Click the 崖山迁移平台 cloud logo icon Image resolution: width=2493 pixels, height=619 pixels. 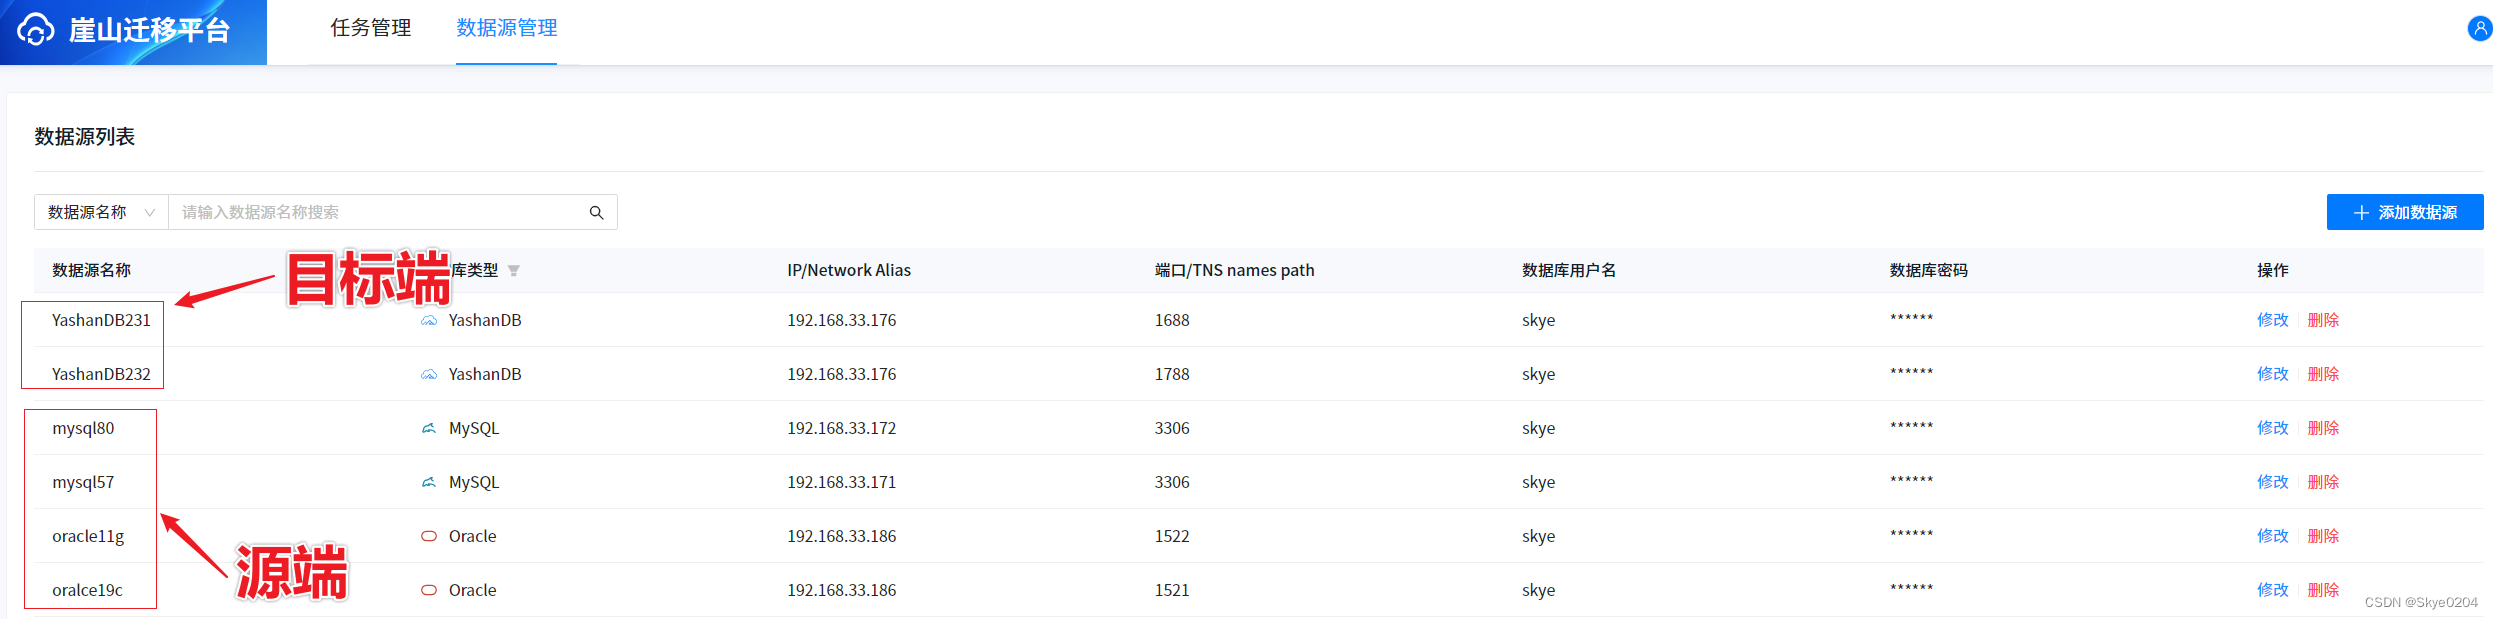pyautogui.click(x=36, y=30)
